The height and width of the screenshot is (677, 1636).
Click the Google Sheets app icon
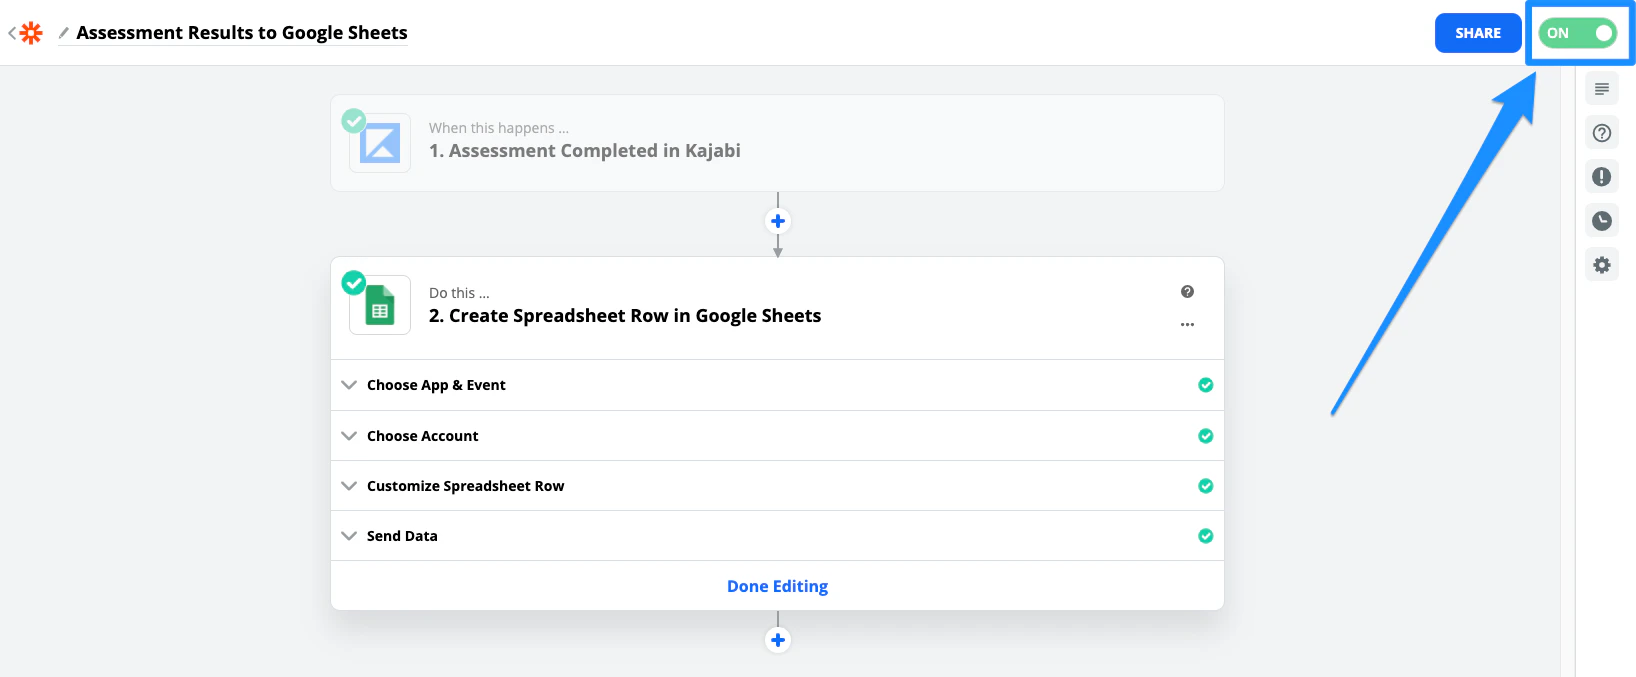[380, 306]
